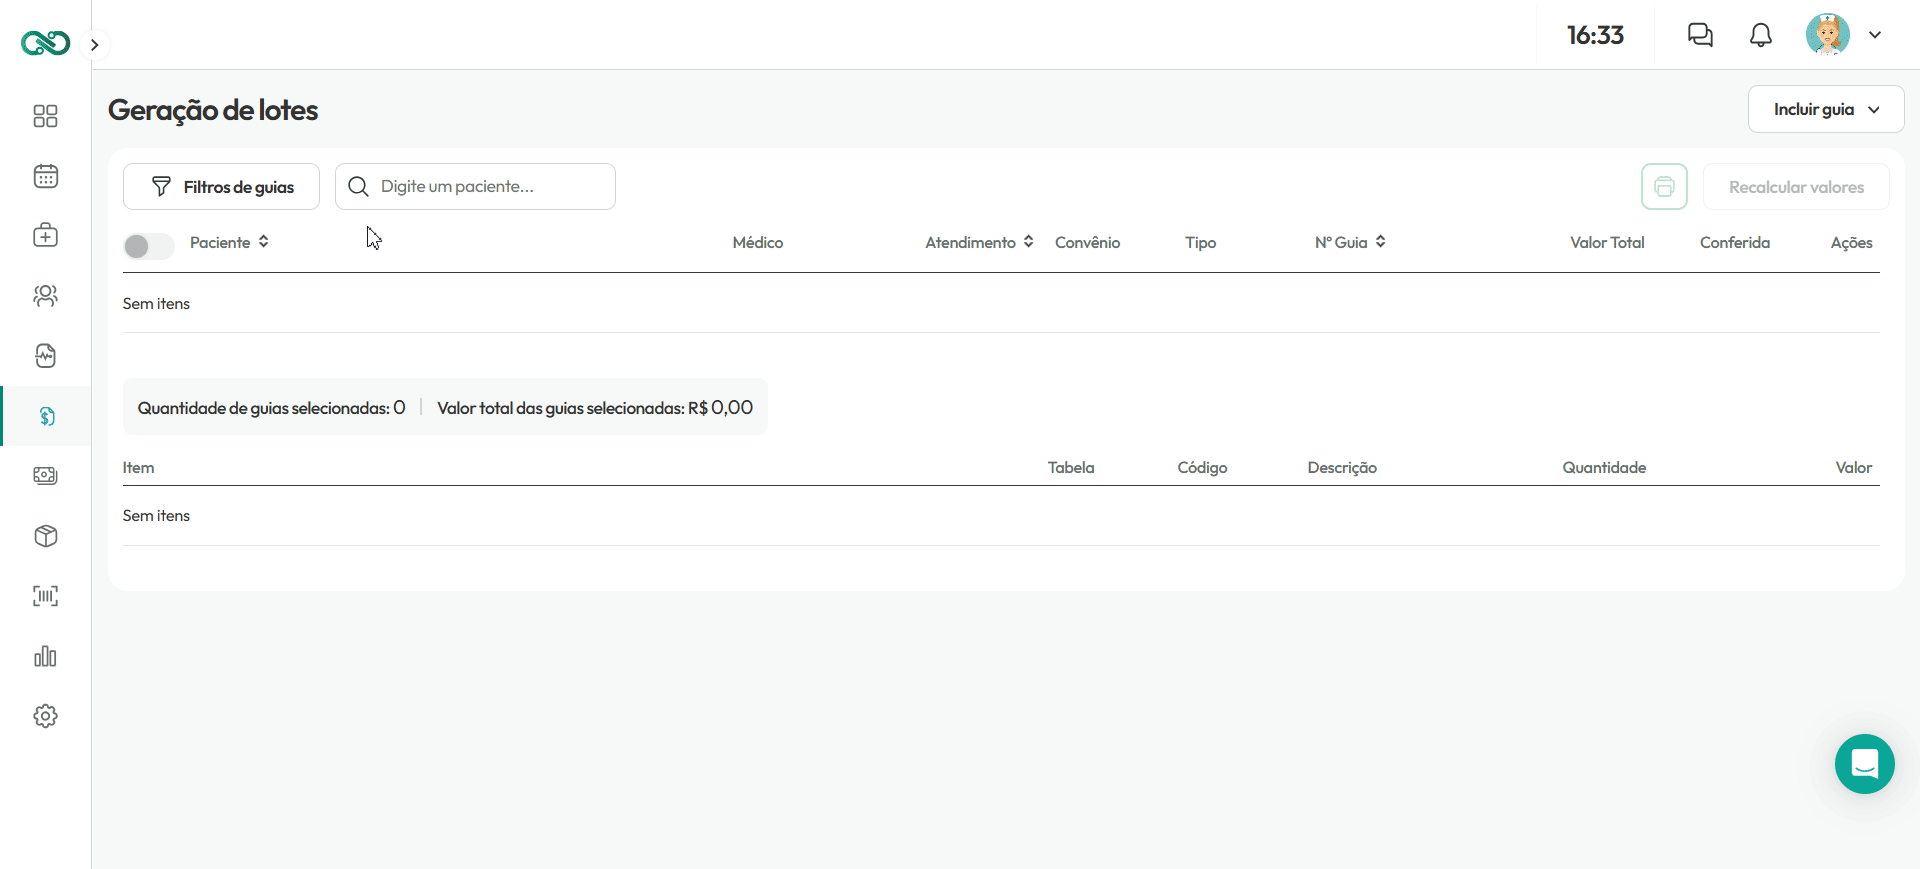Sort by the Atendimento column header

(979, 242)
